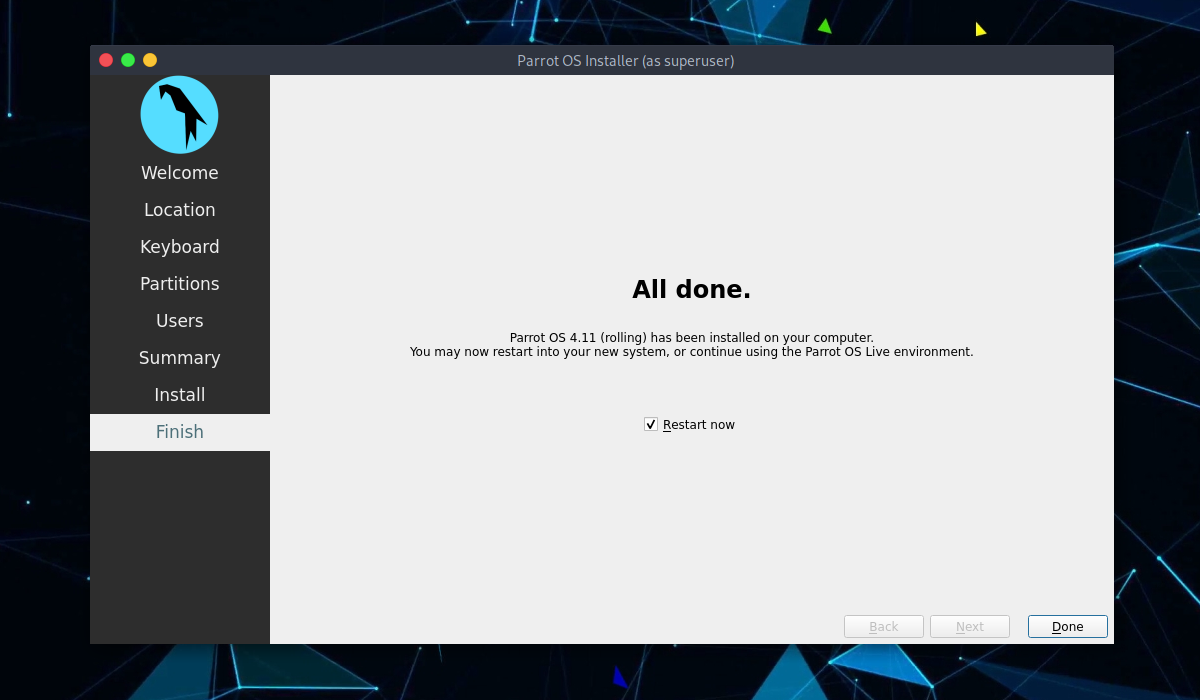This screenshot has height=700, width=1200.
Task: Click 'Parrot OS 4.11 (rolling) has been installed' text
Action: point(692,338)
